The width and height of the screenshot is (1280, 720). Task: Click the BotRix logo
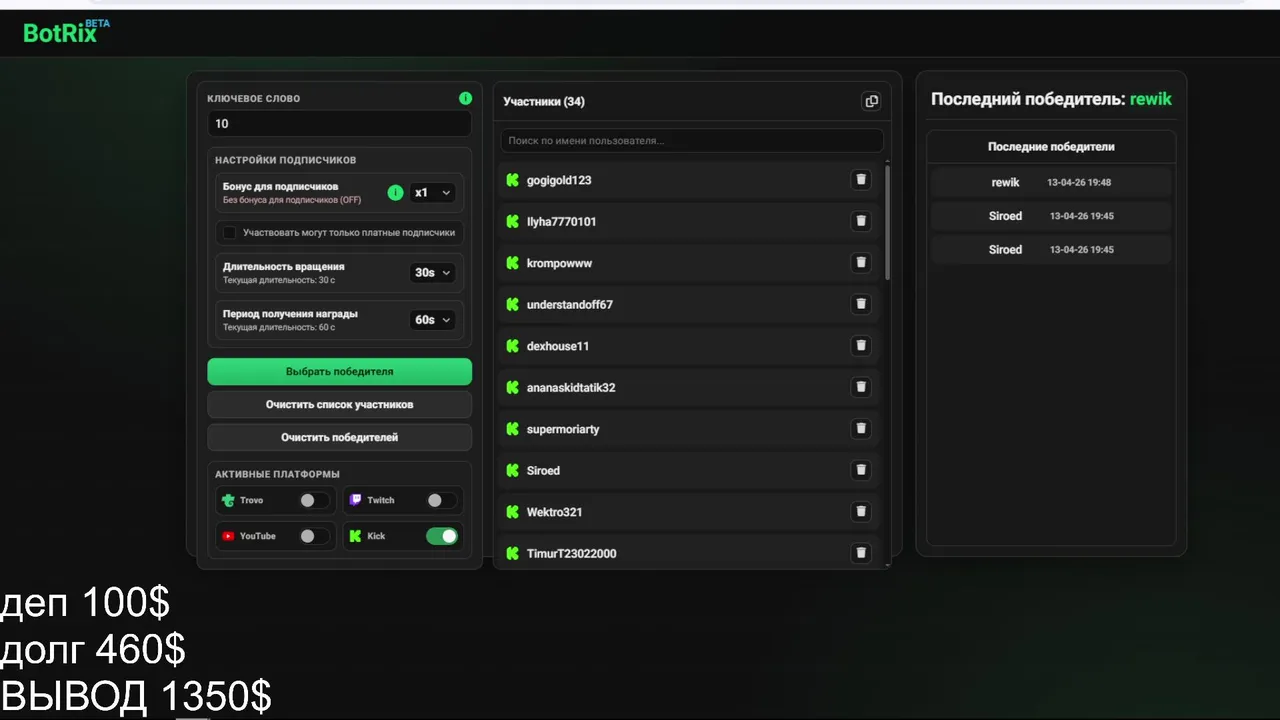tap(66, 32)
